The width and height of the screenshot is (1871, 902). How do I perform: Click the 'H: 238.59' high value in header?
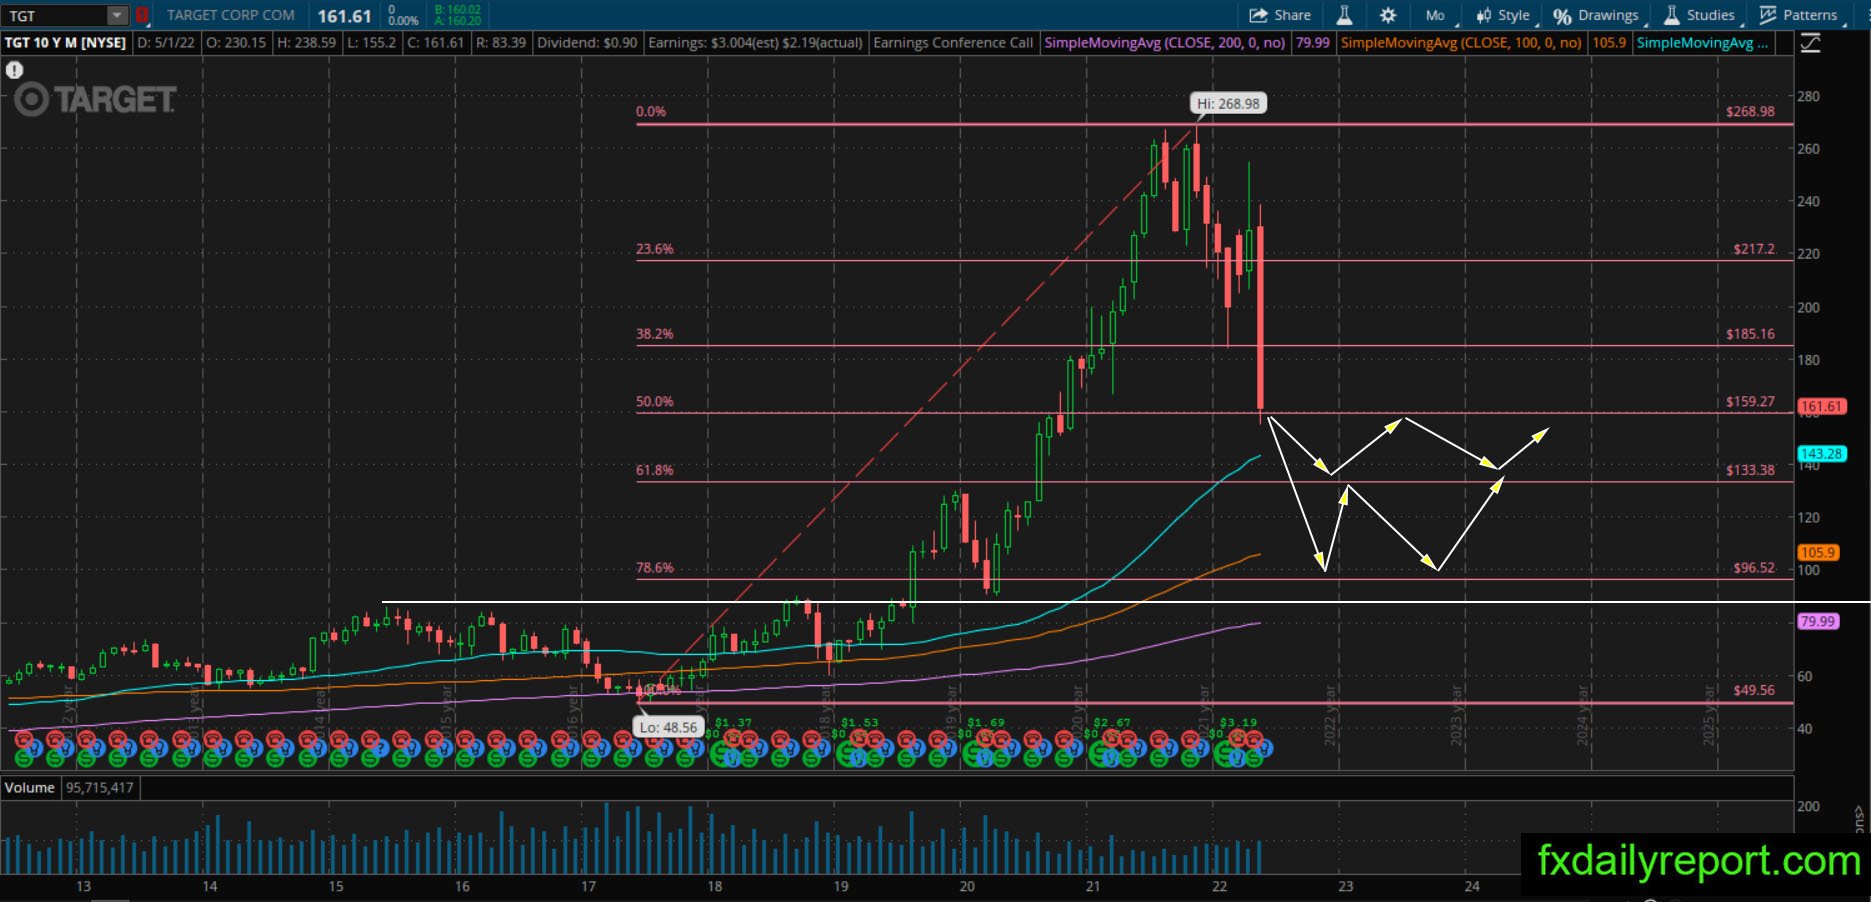click(x=307, y=43)
